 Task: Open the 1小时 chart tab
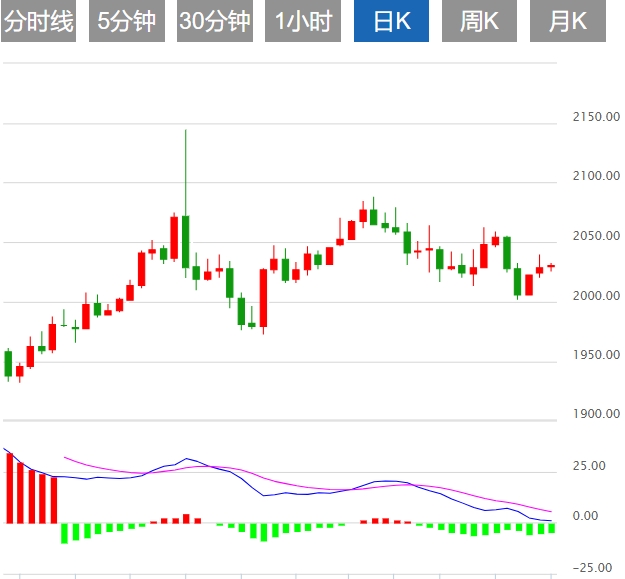303,21
